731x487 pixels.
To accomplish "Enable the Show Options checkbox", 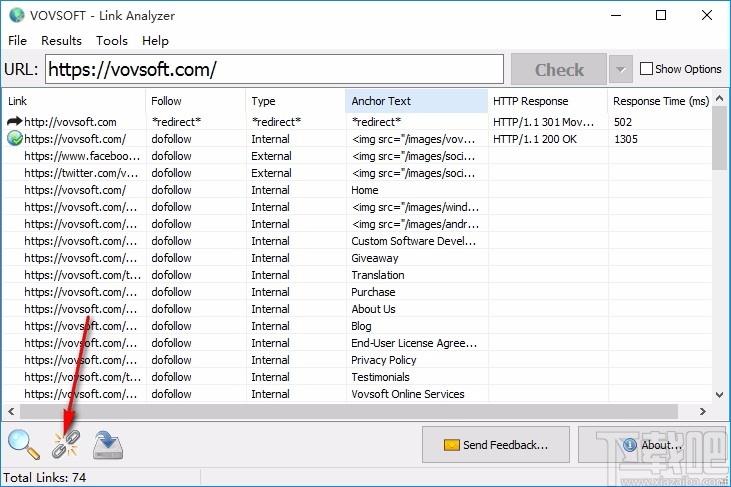I will pyautogui.click(x=646, y=69).
